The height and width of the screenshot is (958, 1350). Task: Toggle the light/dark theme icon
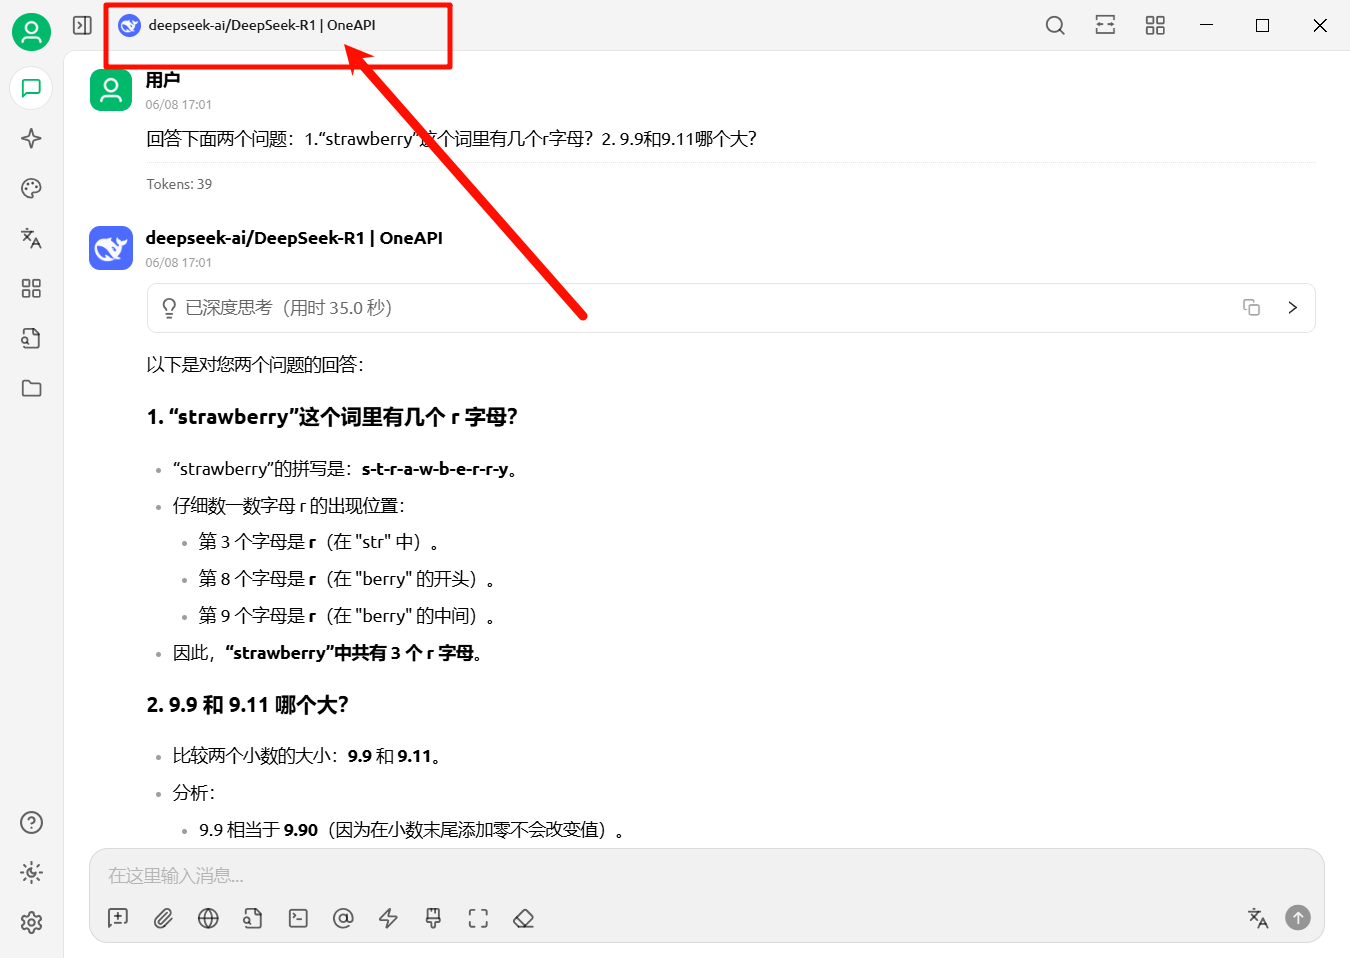point(31,872)
